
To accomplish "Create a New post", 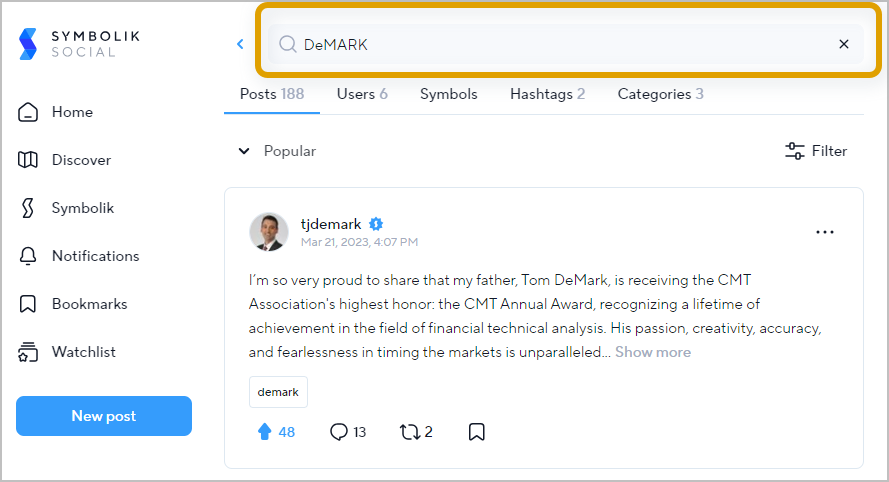I will (104, 416).
